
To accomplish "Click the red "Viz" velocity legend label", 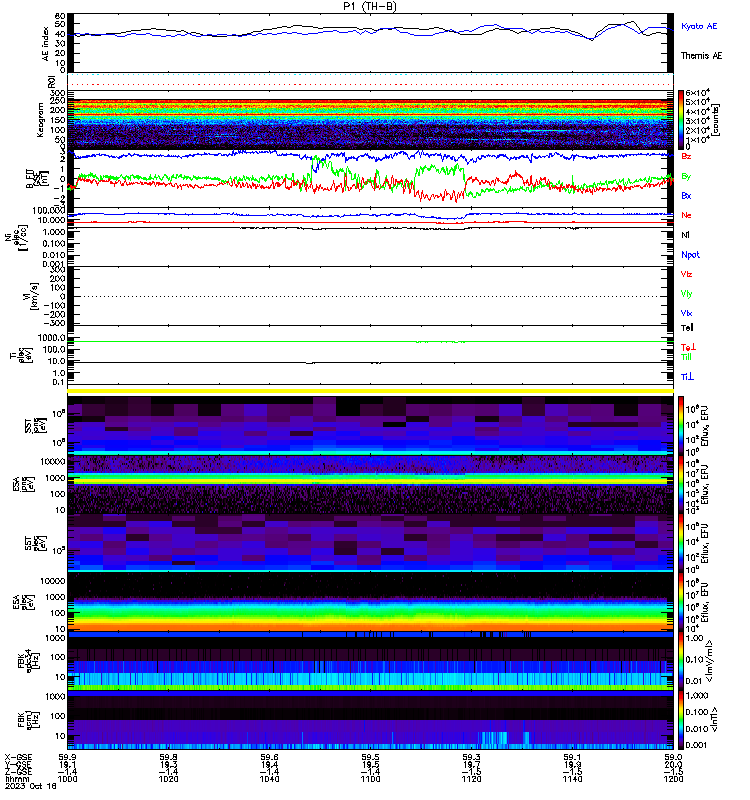I will point(686,274).
